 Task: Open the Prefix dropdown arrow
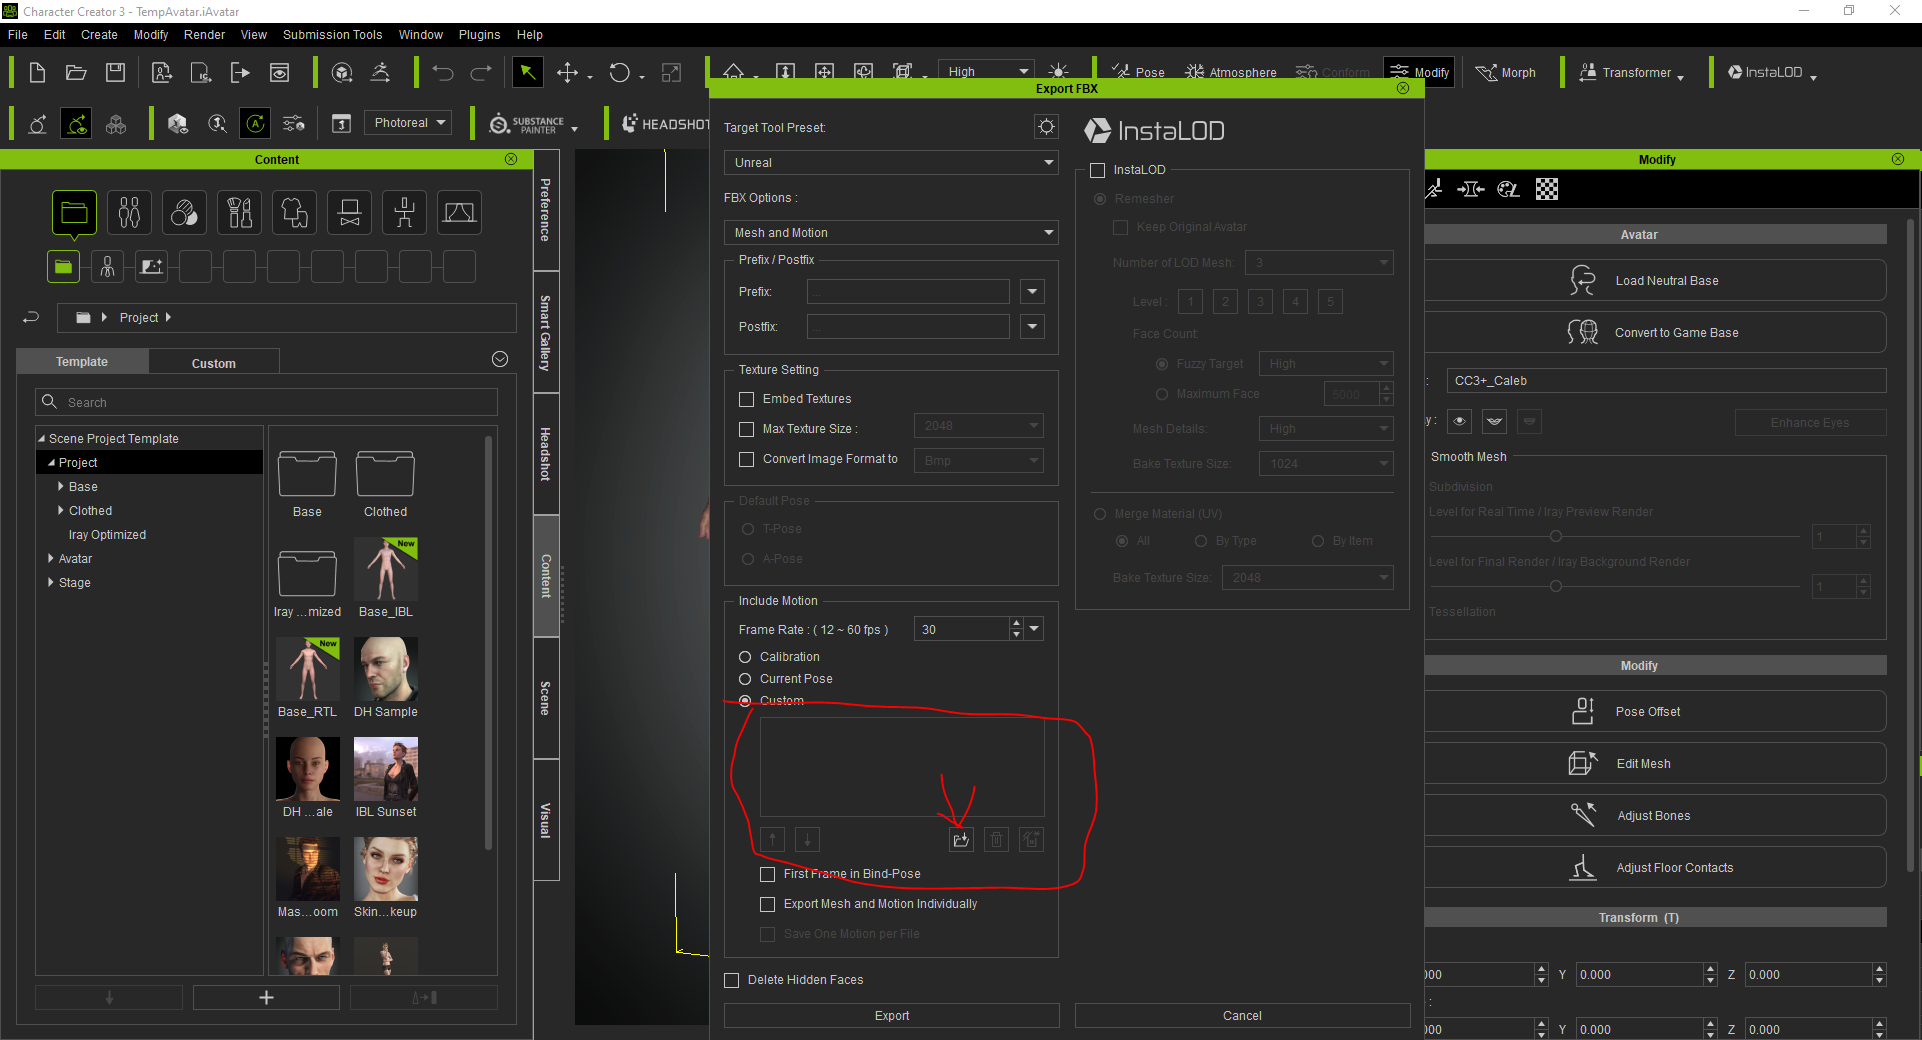pos(1033,291)
